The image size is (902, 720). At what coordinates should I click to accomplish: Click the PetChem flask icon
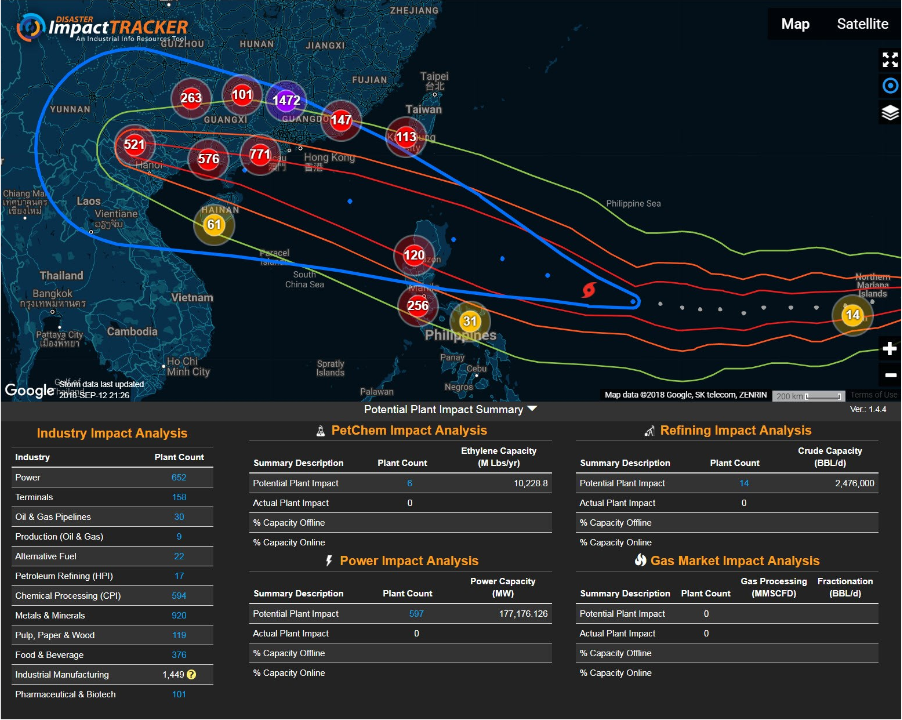coord(321,431)
